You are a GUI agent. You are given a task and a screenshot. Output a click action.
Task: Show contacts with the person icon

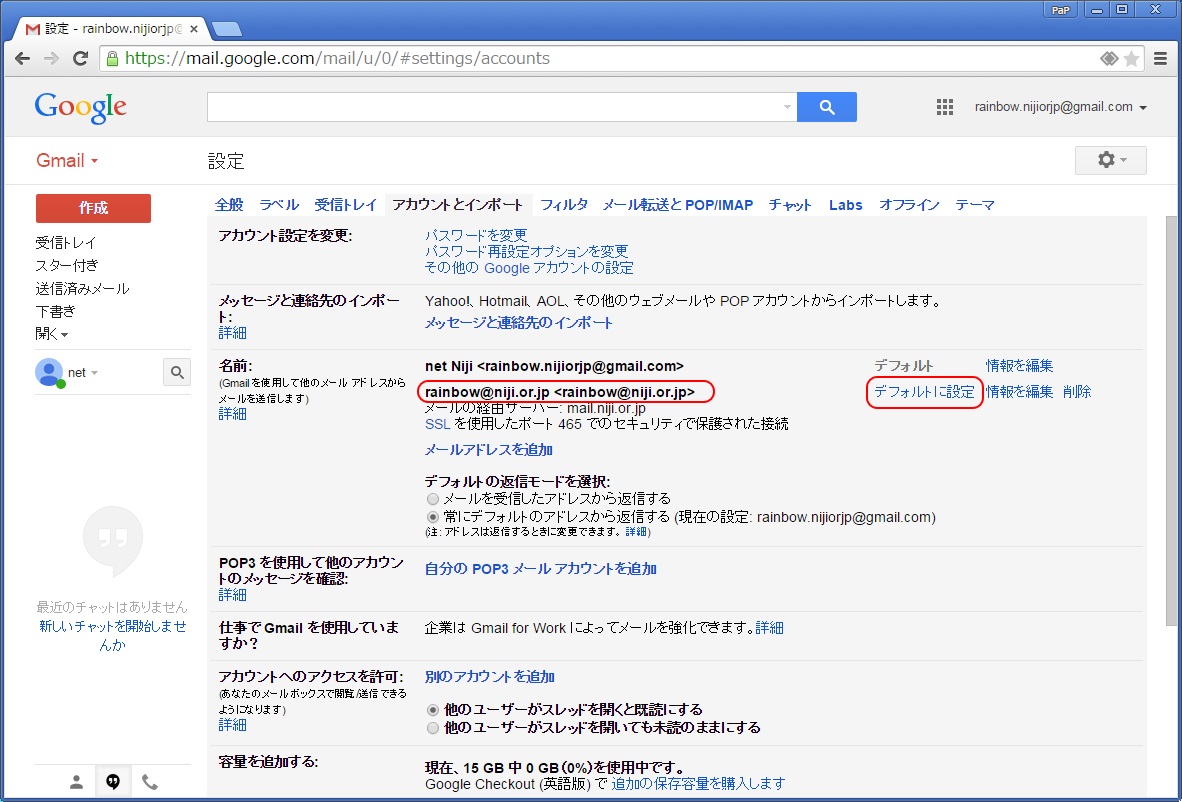(x=76, y=782)
